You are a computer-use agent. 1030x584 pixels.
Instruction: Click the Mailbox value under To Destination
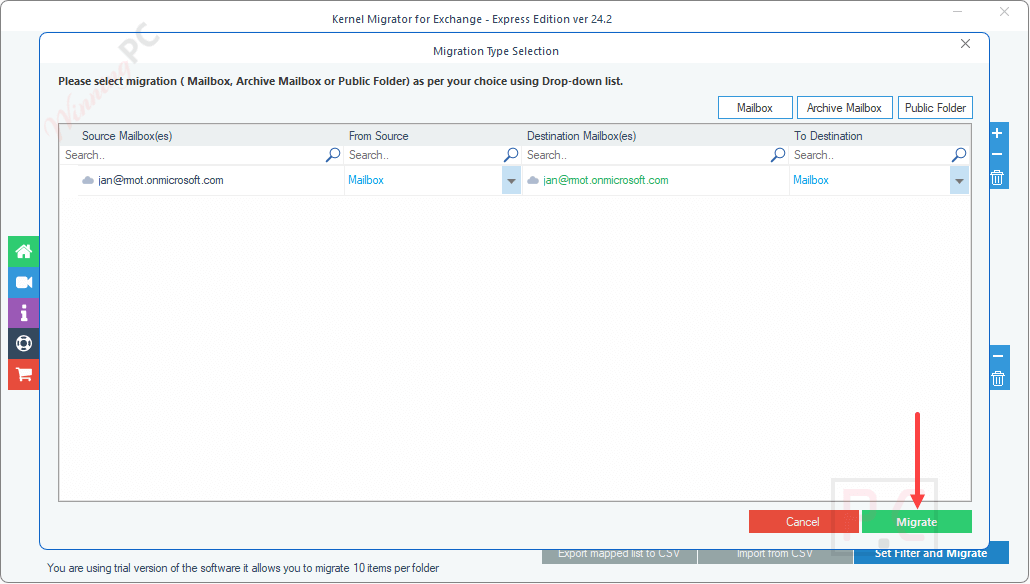point(811,180)
